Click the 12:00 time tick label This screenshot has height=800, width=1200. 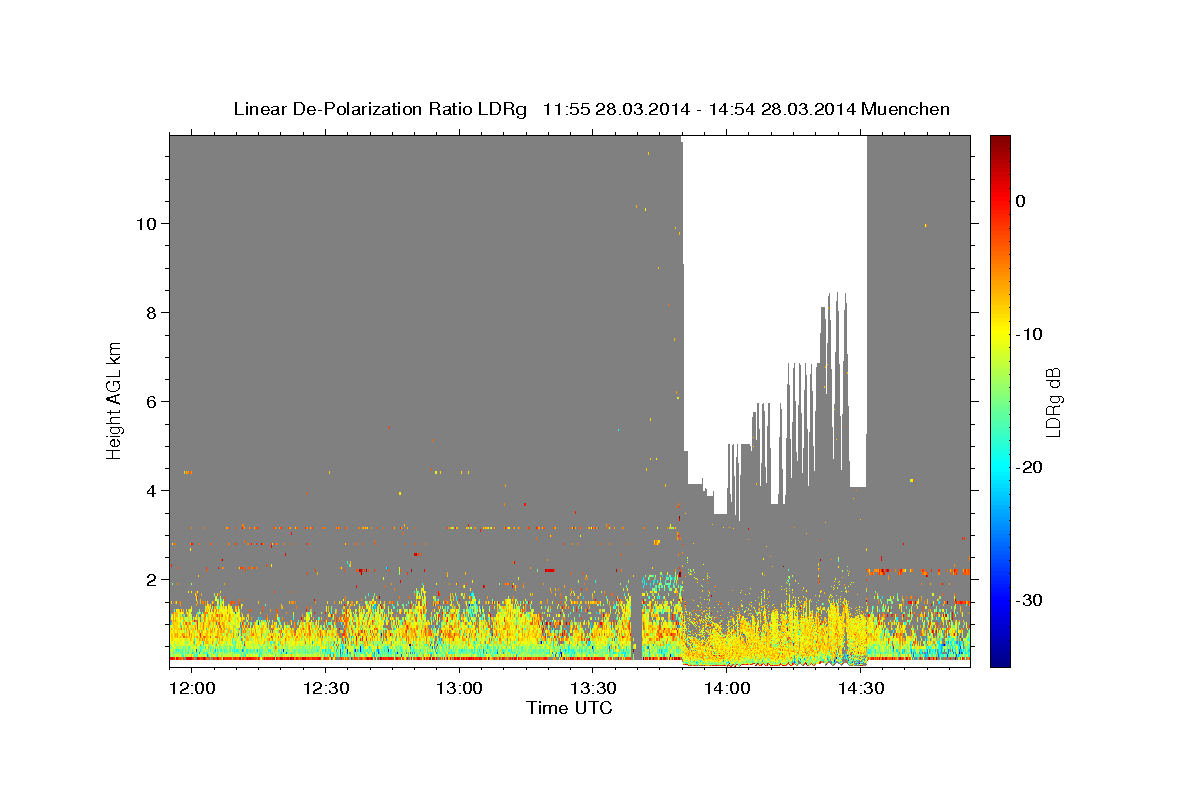[192, 689]
